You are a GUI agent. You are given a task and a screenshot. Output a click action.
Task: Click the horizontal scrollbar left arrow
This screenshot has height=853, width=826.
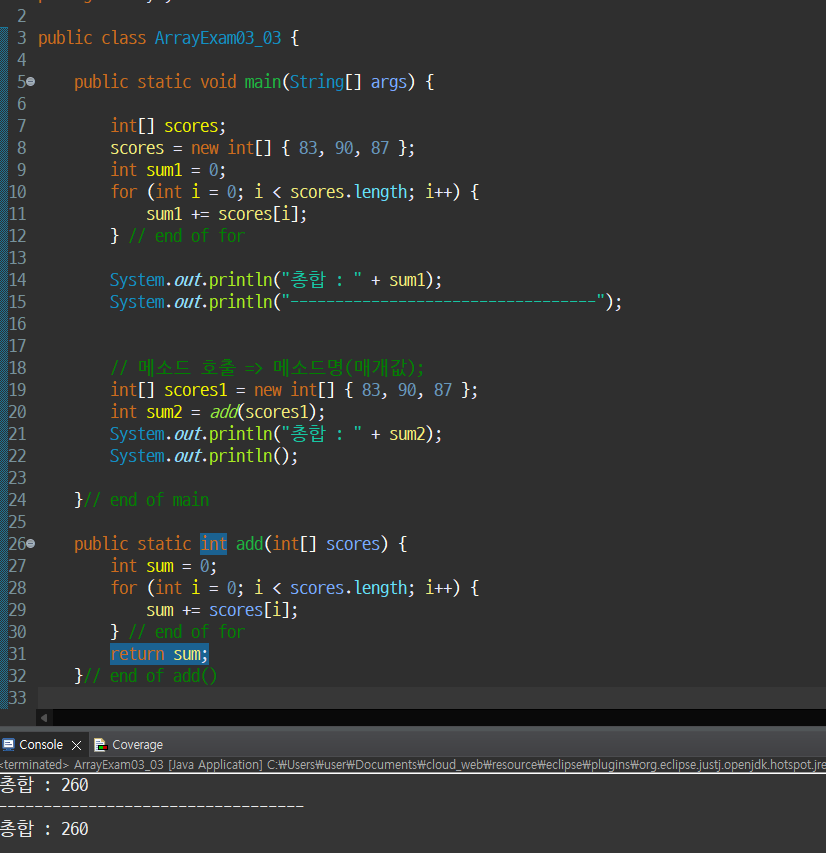(44, 718)
